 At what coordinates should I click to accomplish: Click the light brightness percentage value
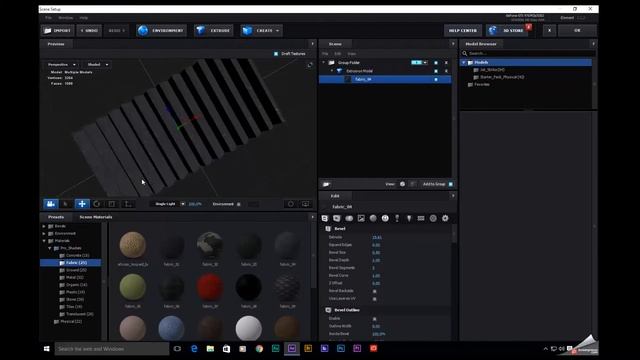coord(195,204)
